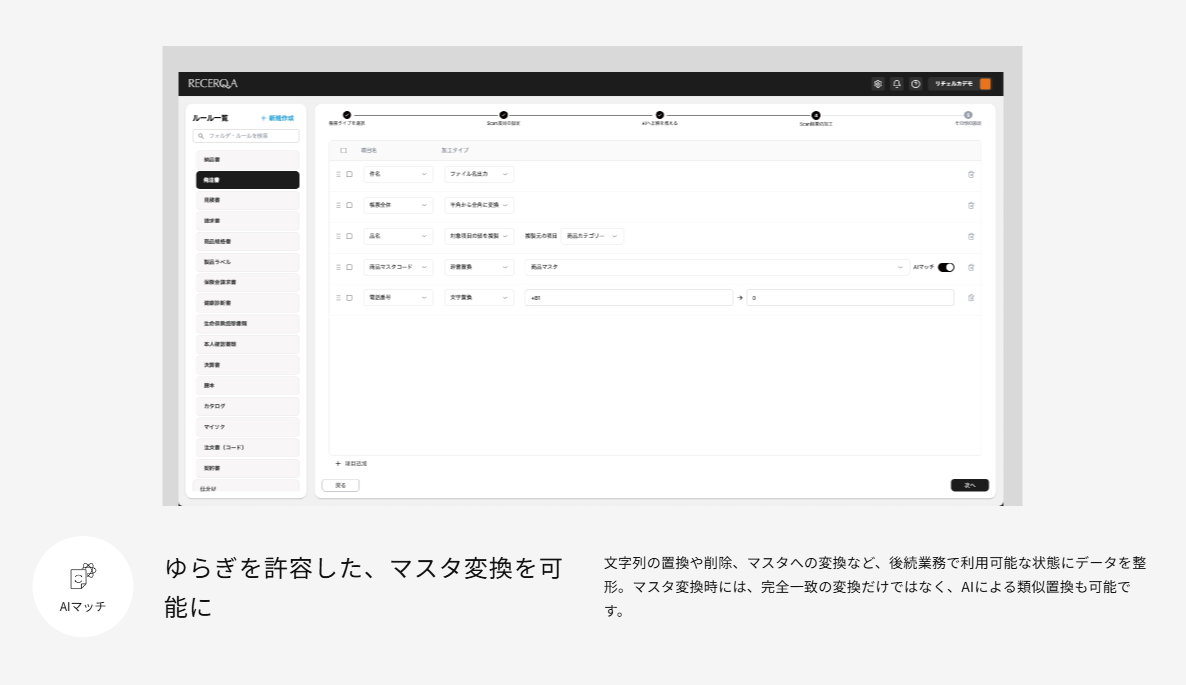The width and height of the screenshot is (1186, 685).
Task: Open the help icon next to notifications
Action: click(x=915, y=84)
